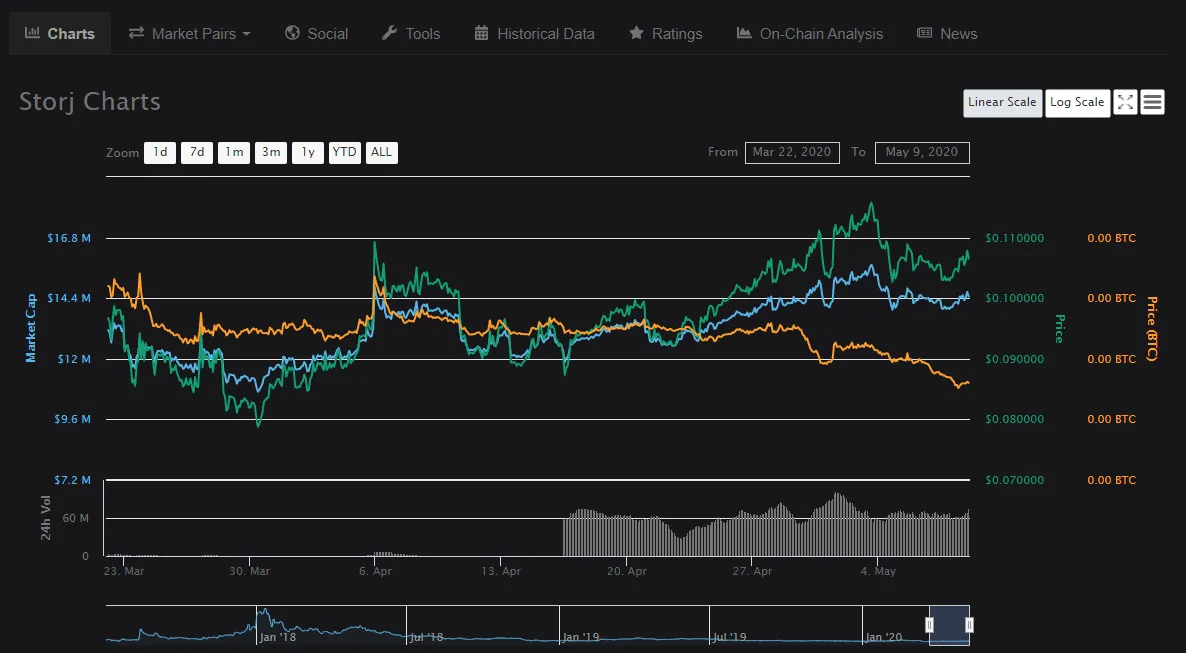Switch chart to Log Scale
The image size is (1186, 653).
tap(1077, 102)
